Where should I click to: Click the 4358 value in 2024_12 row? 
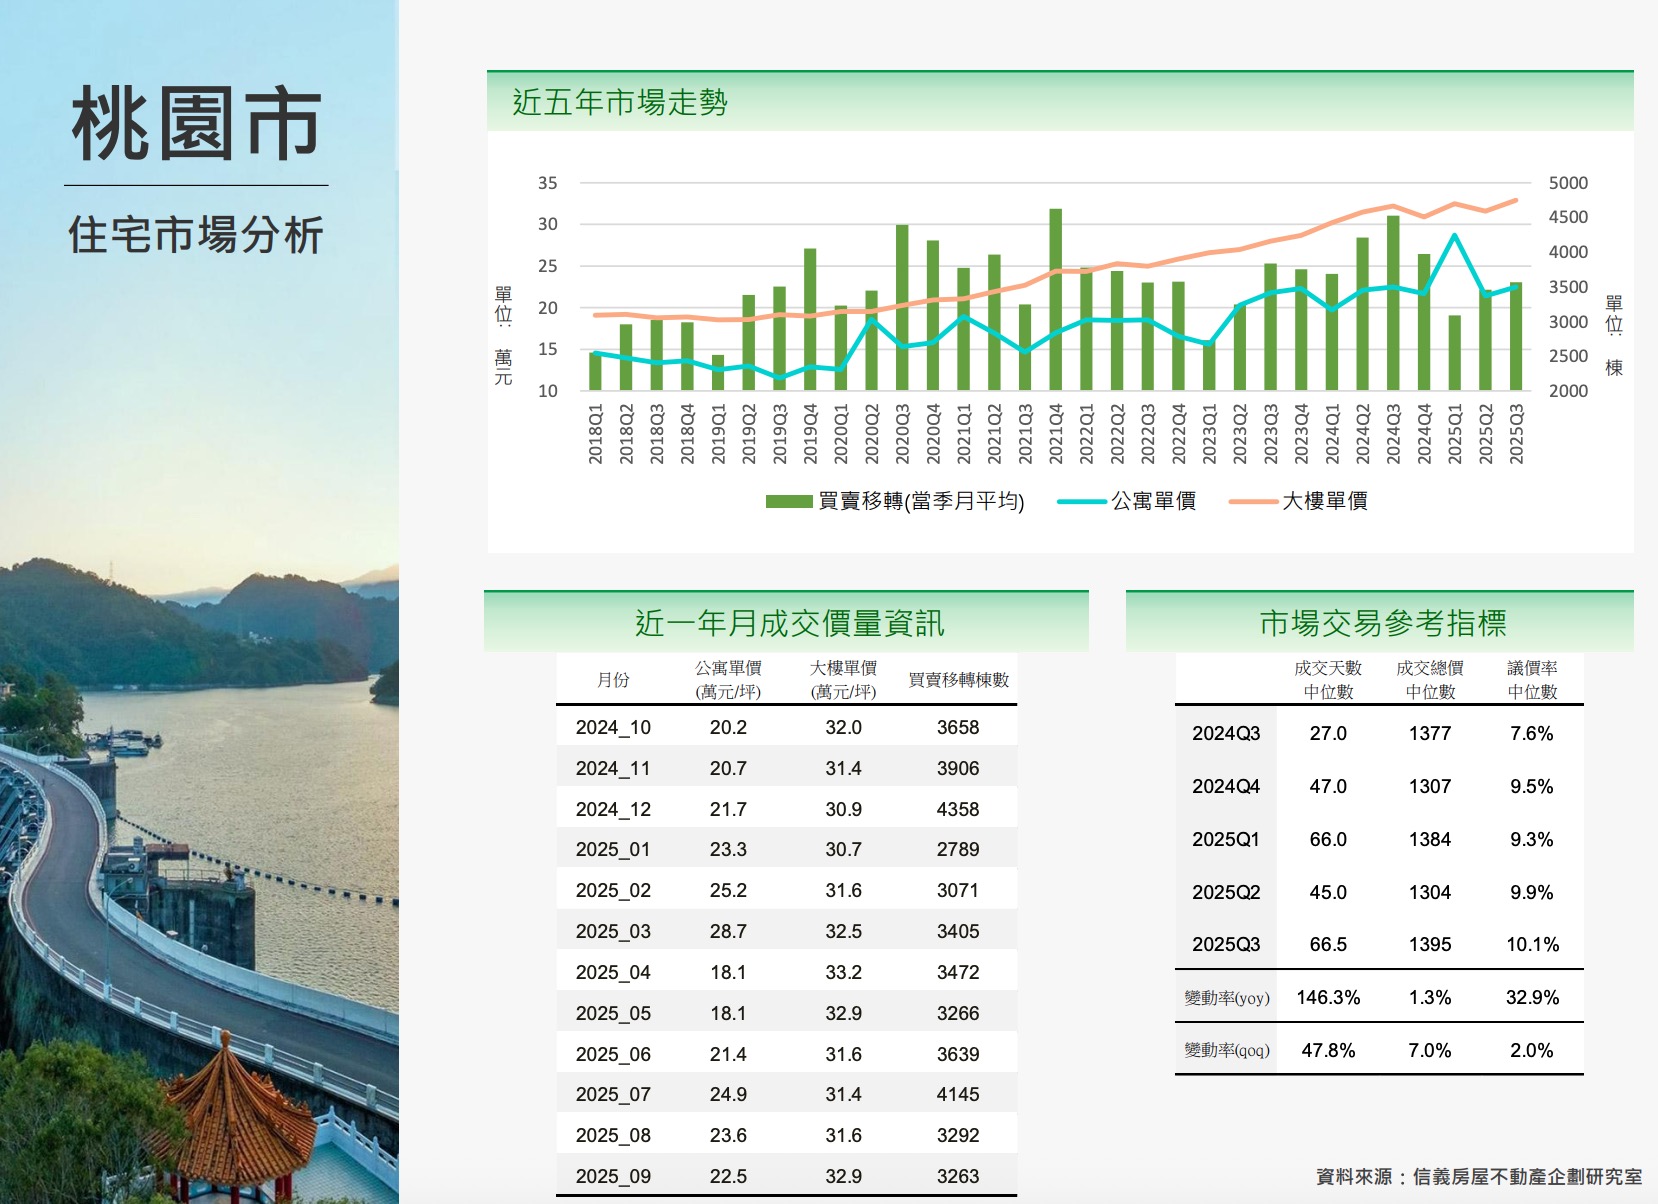958,809
